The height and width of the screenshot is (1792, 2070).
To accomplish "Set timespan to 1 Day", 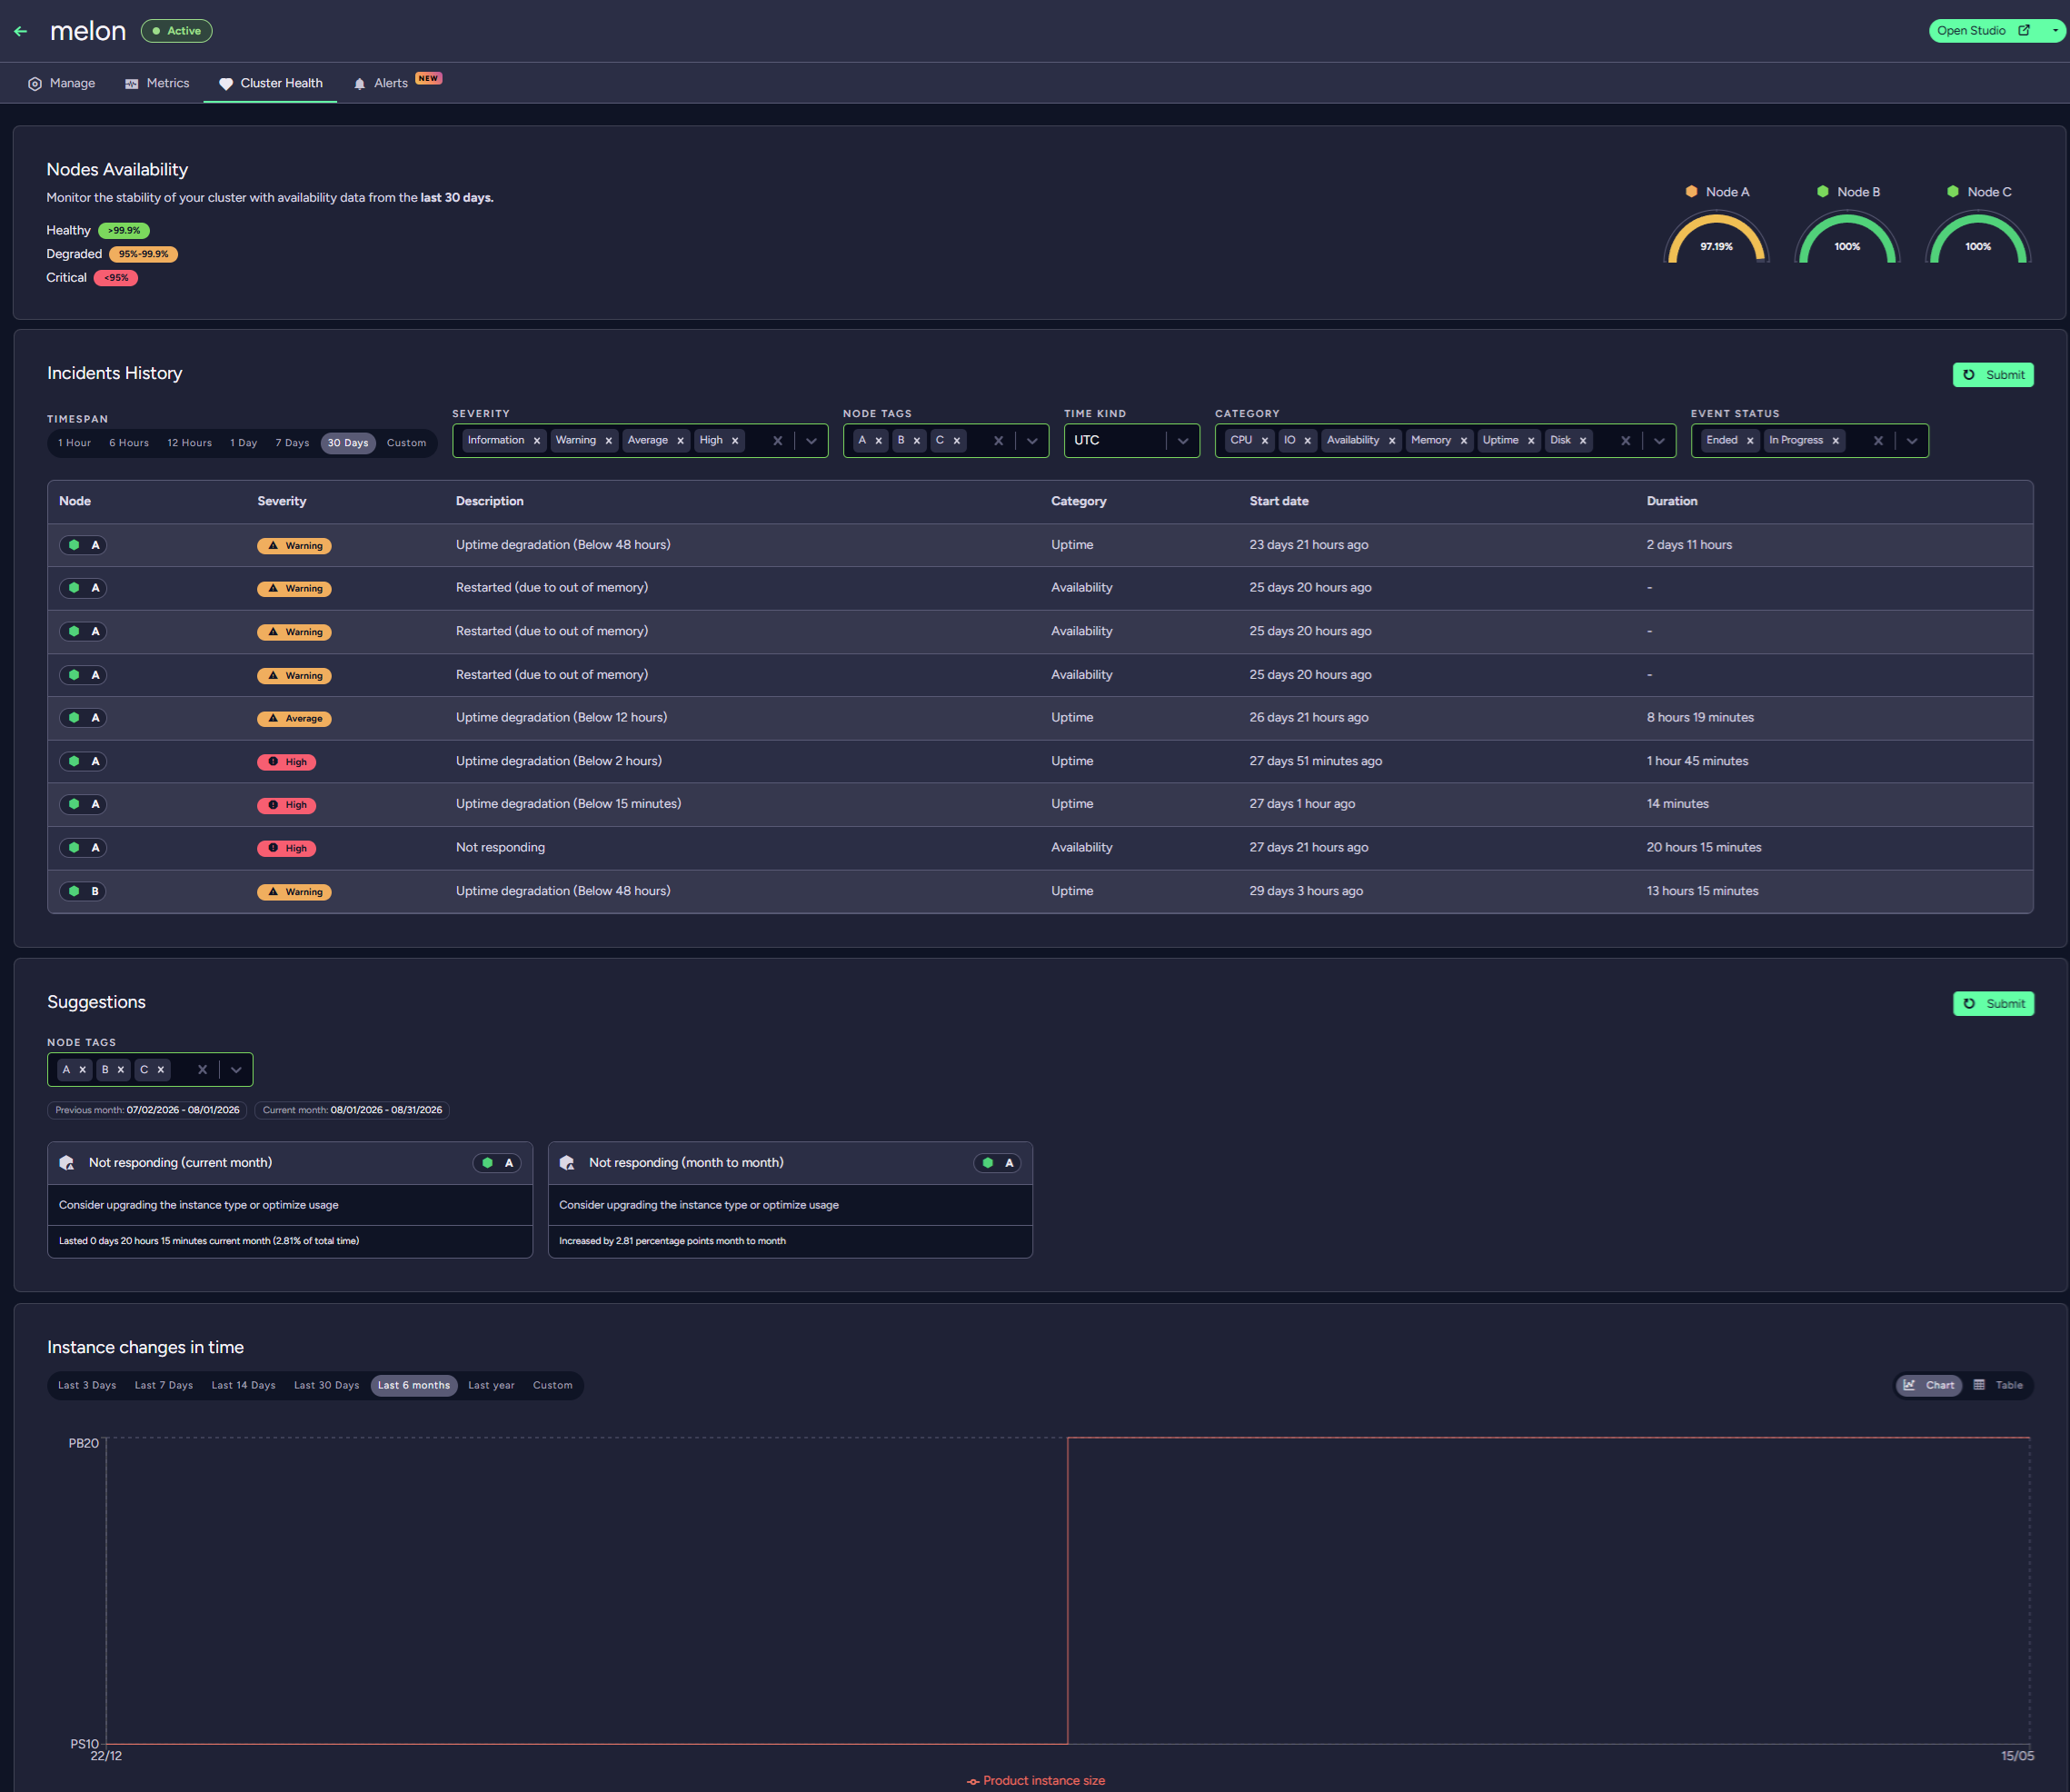I will [x=244, y=443].
